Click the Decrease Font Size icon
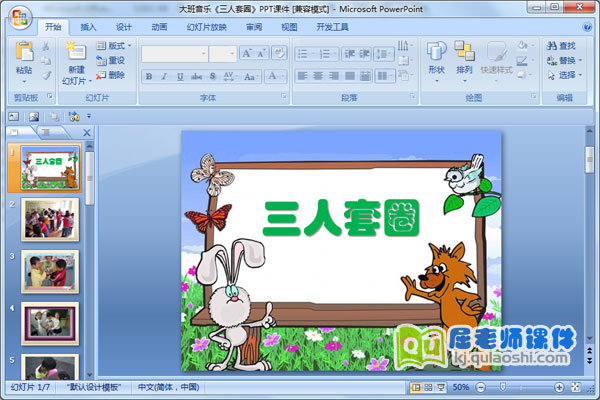Image resolution: width=600 pixels, height=400 pixels. [261, 54]
